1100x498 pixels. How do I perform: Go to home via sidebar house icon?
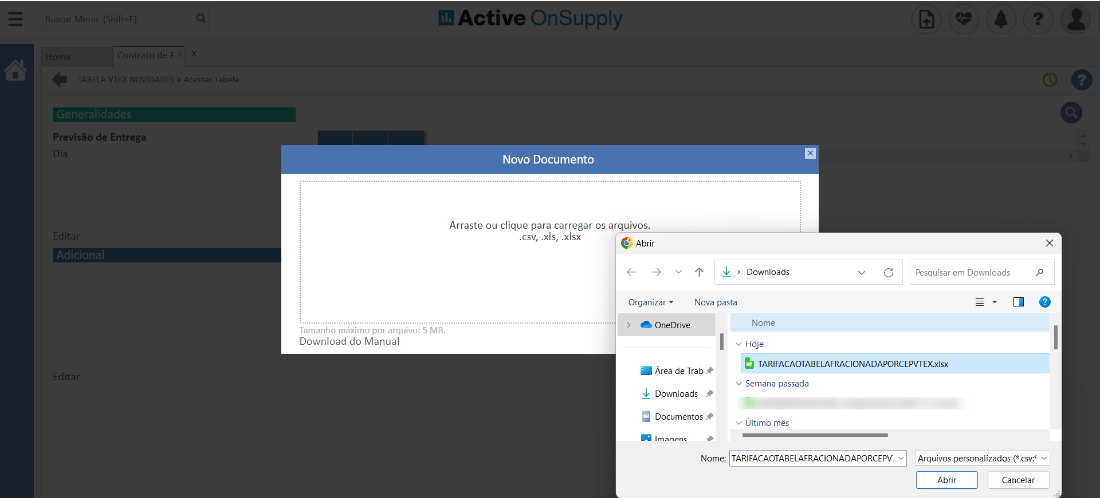pyautogui.click(x=16, y=70)
